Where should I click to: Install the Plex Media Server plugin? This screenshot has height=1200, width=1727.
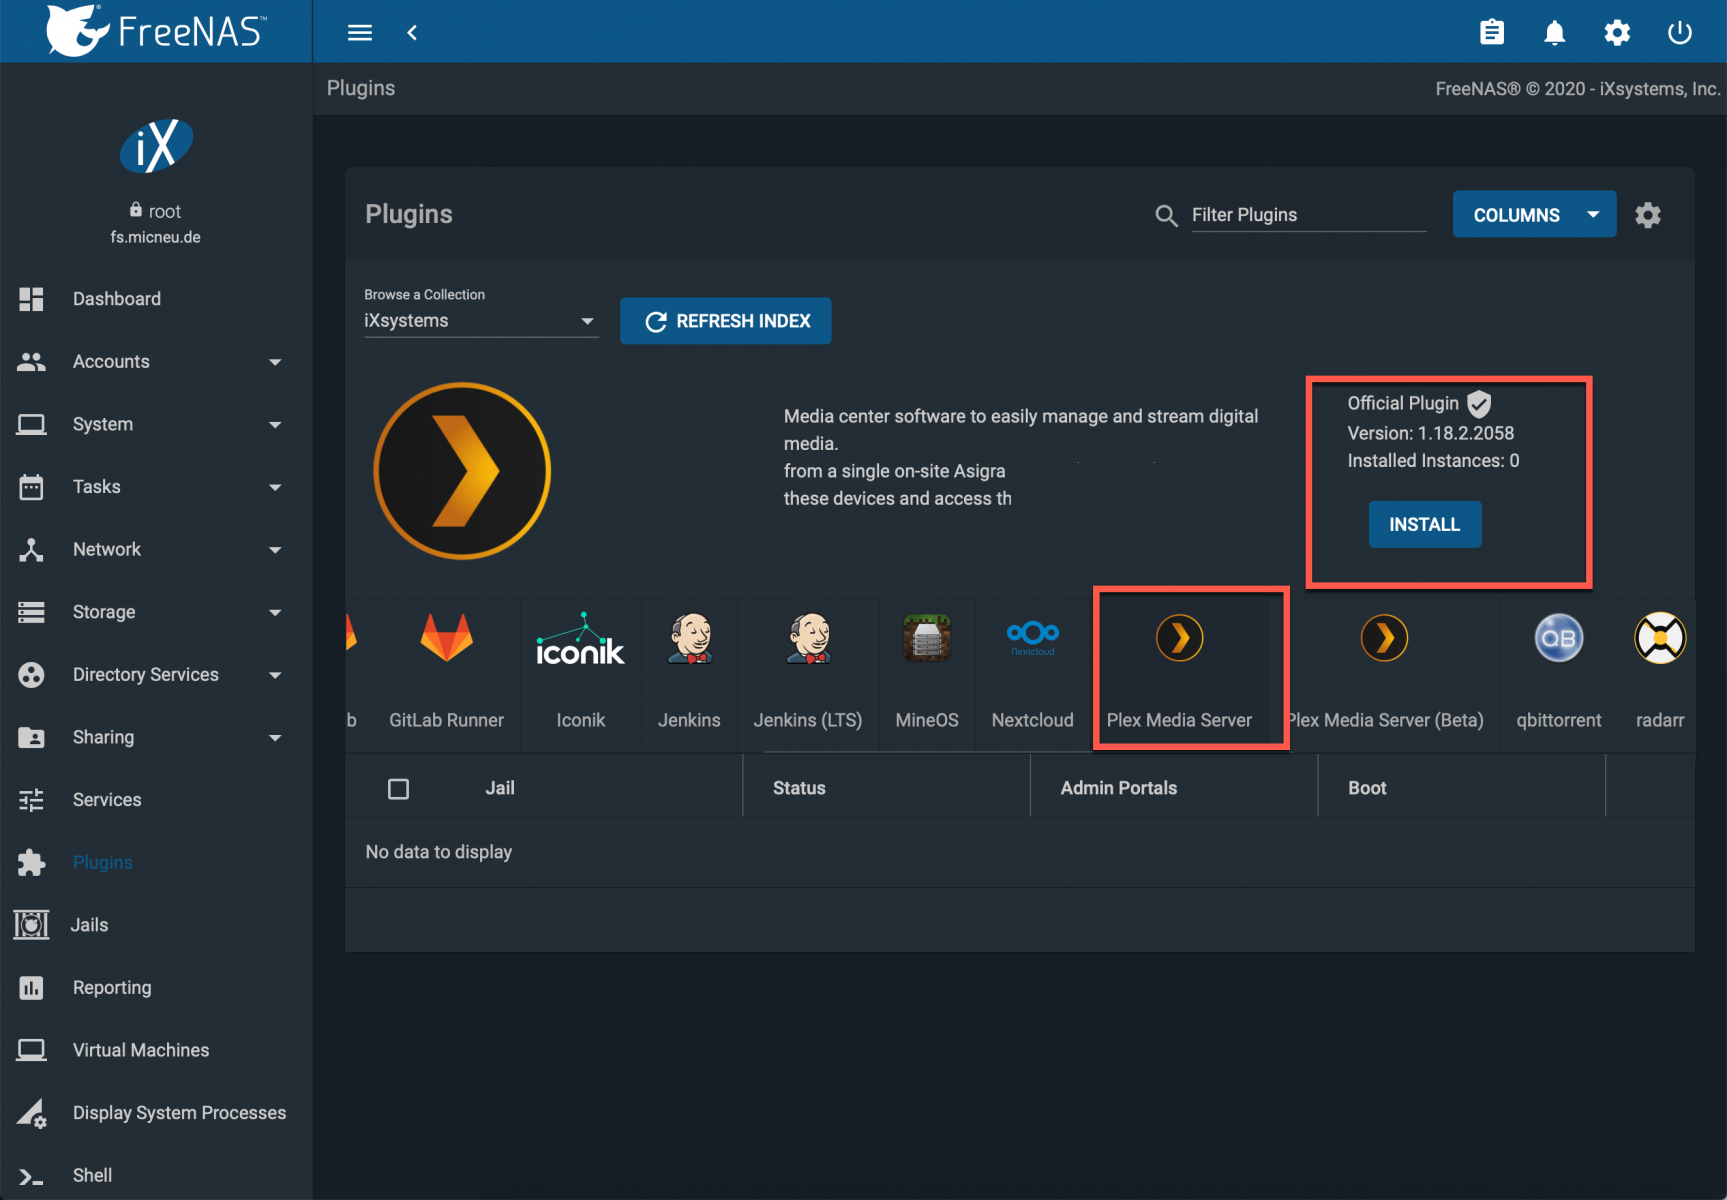coord(1425,524)
